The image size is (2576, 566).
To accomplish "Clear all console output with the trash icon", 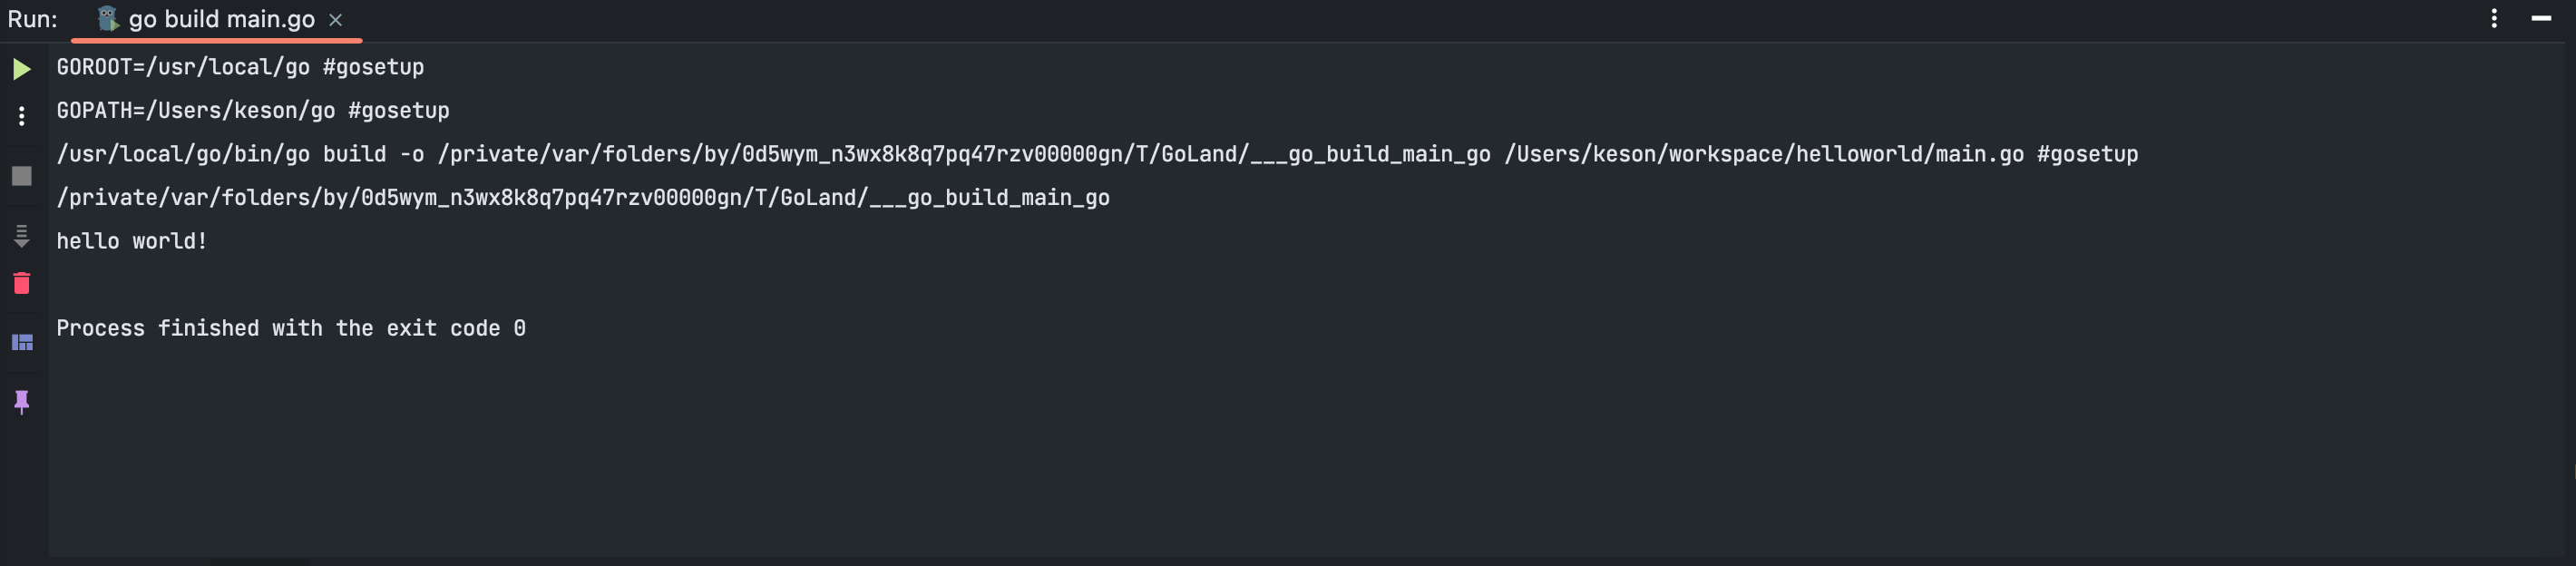I will click(22, 284).
